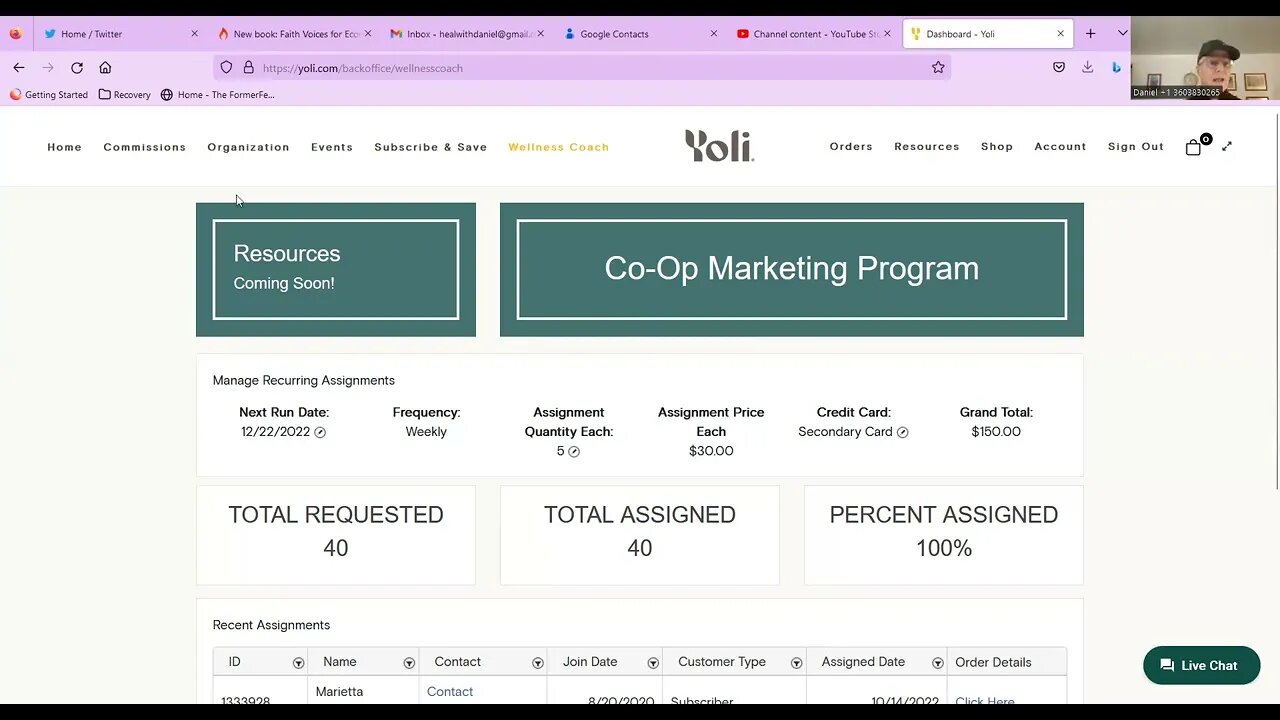Click the Sign Out link

[1136, 146]
